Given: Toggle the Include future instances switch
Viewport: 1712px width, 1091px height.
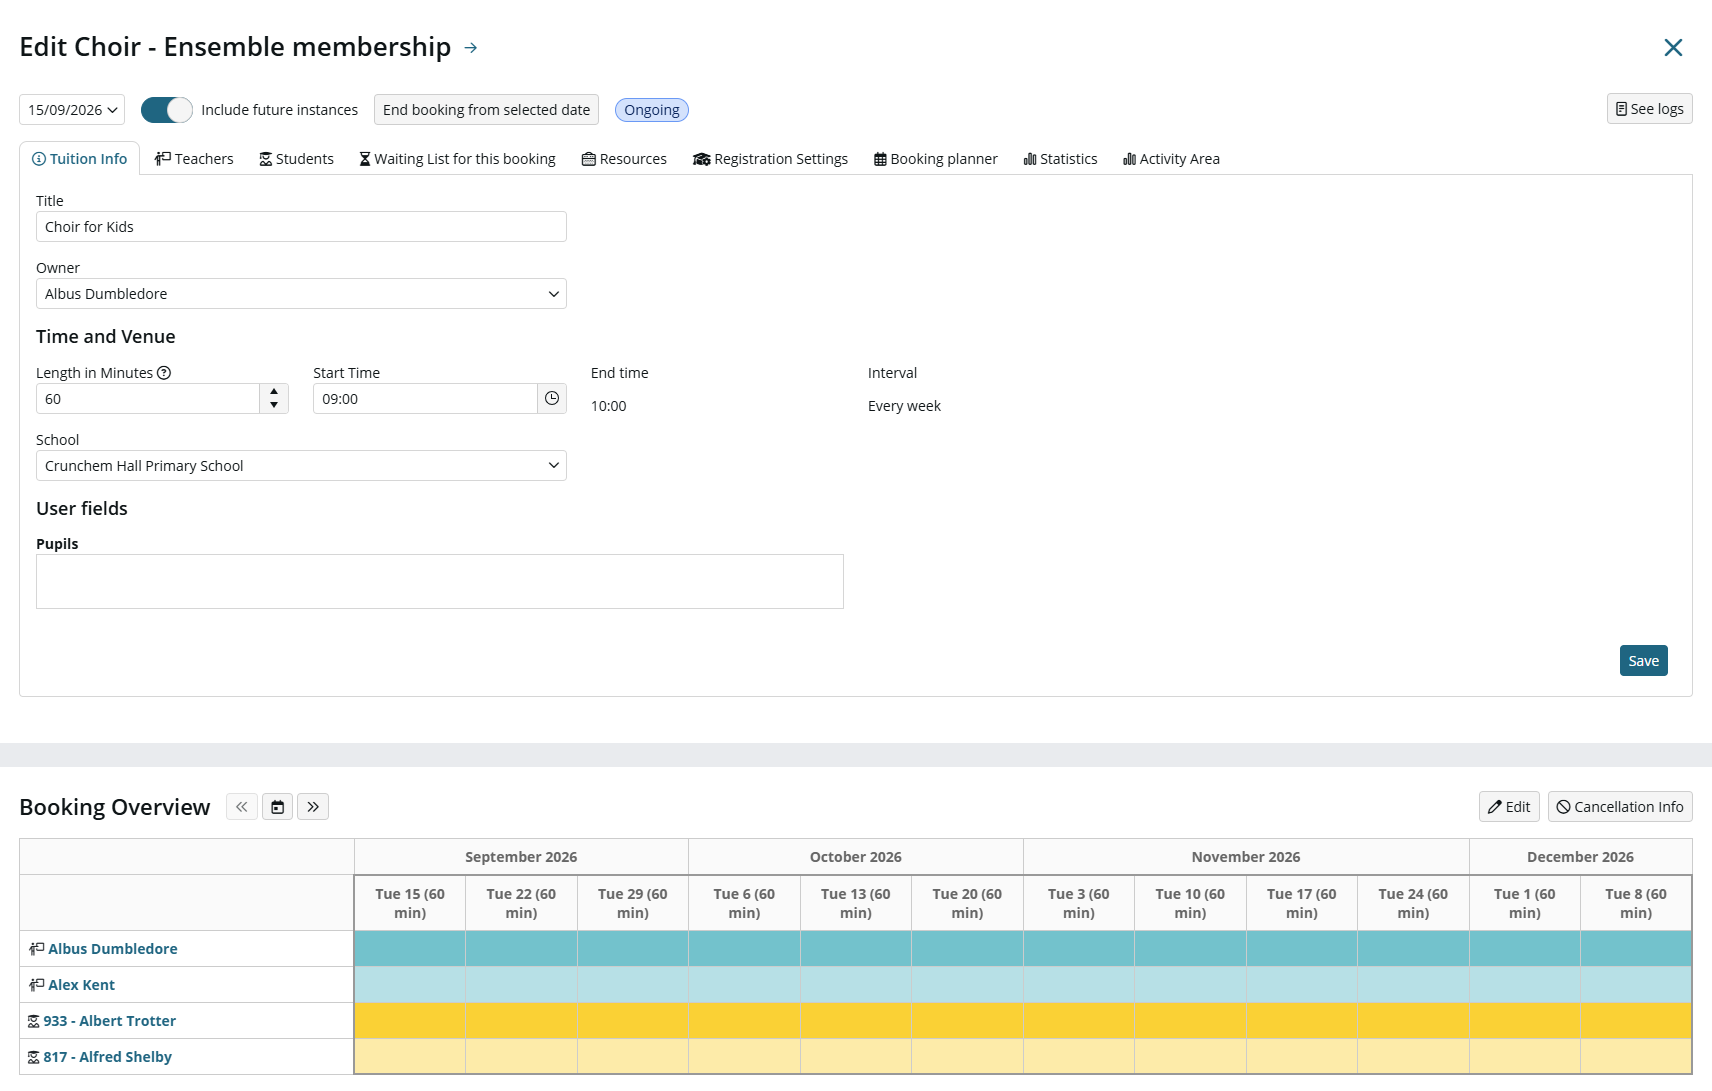Looking at the screenshot, I should 167,110.
